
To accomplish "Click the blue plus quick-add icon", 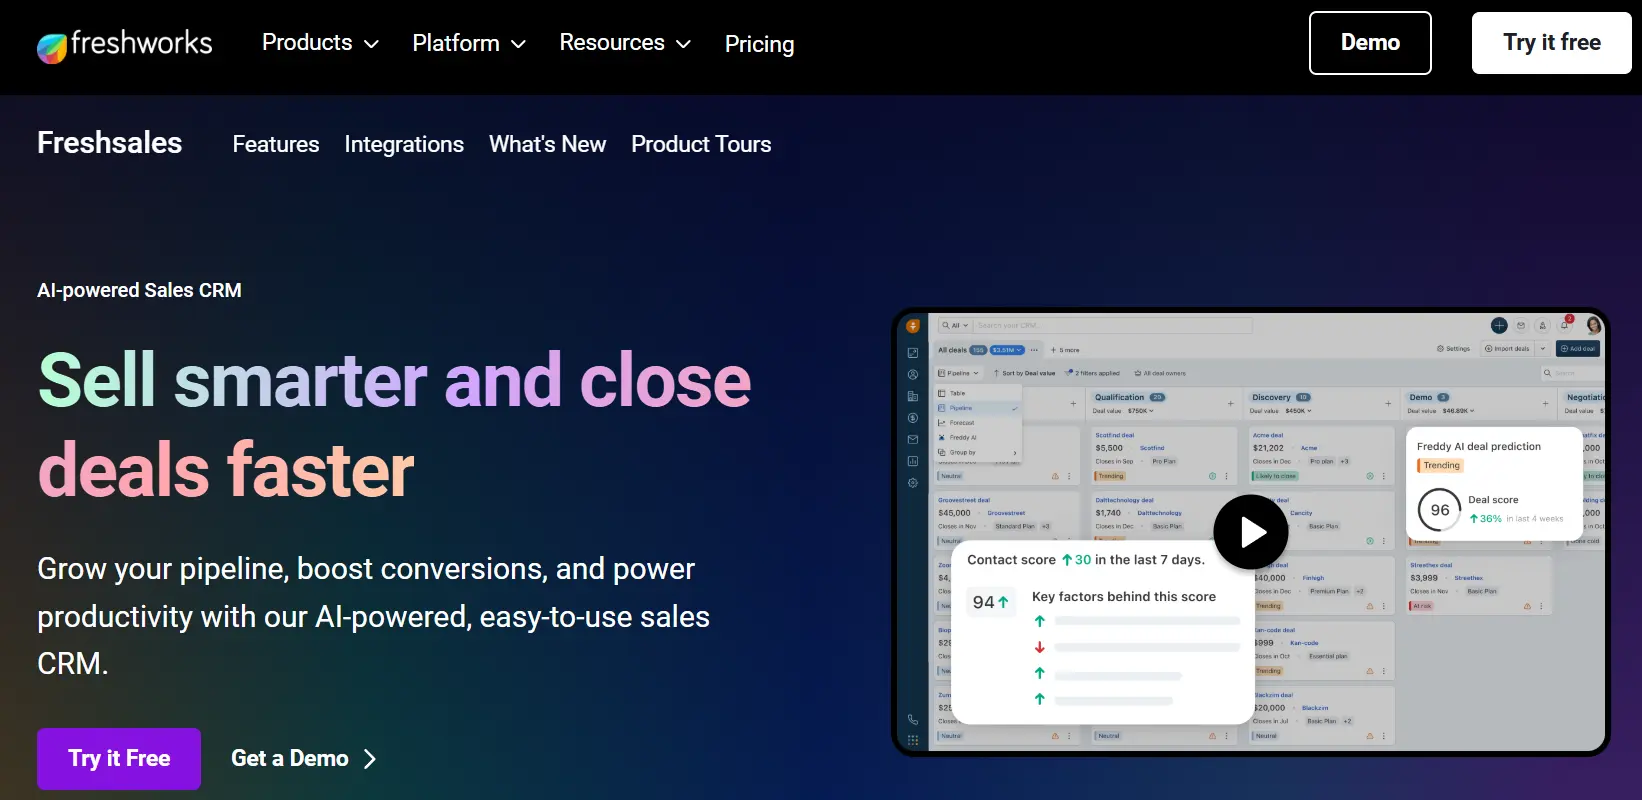I will (1499, 326).
